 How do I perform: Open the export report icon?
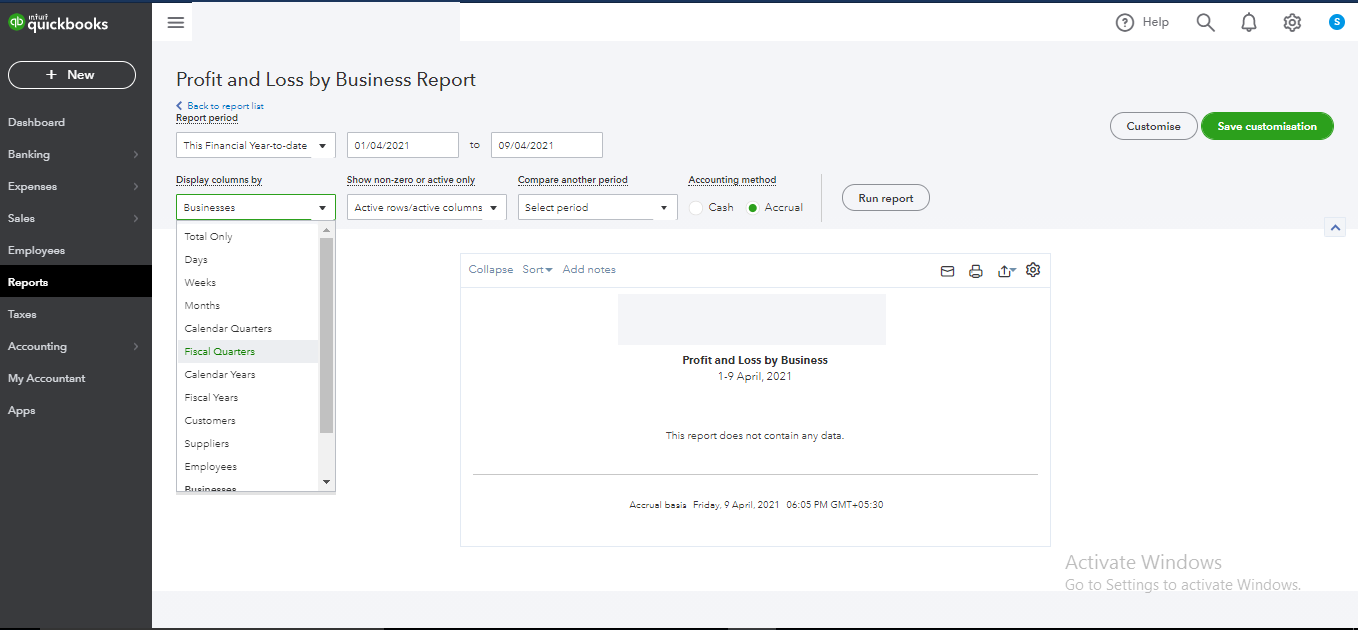pyautogui.click(x=1006, y=270)
